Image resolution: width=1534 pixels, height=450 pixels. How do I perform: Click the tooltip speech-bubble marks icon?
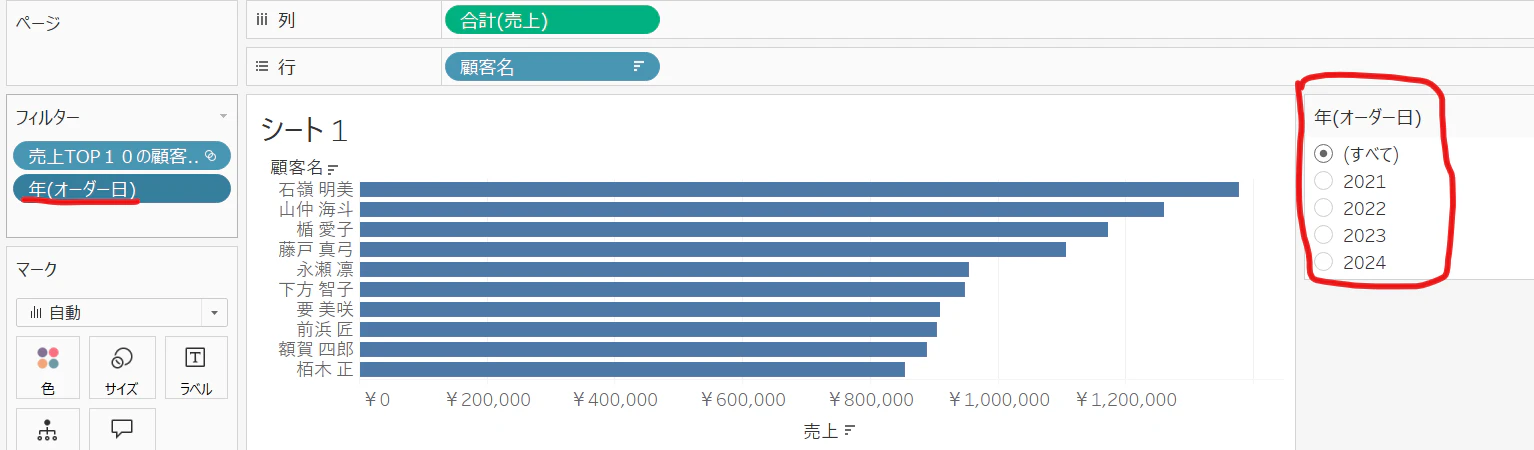point(122,429)
